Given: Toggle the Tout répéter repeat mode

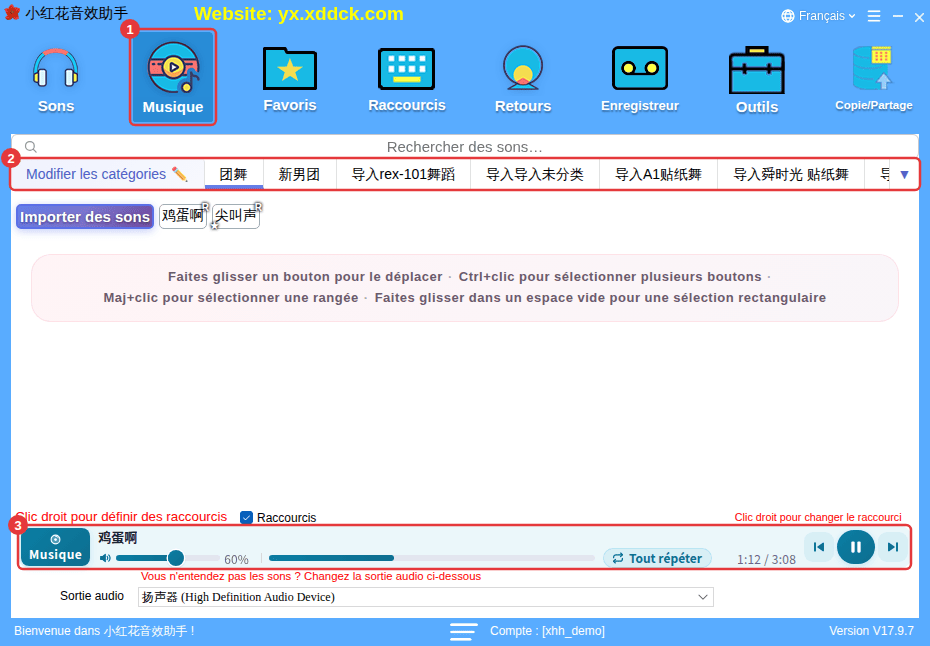Looking at the screenshot, I should pyautogui.click(x=657, y=558).
